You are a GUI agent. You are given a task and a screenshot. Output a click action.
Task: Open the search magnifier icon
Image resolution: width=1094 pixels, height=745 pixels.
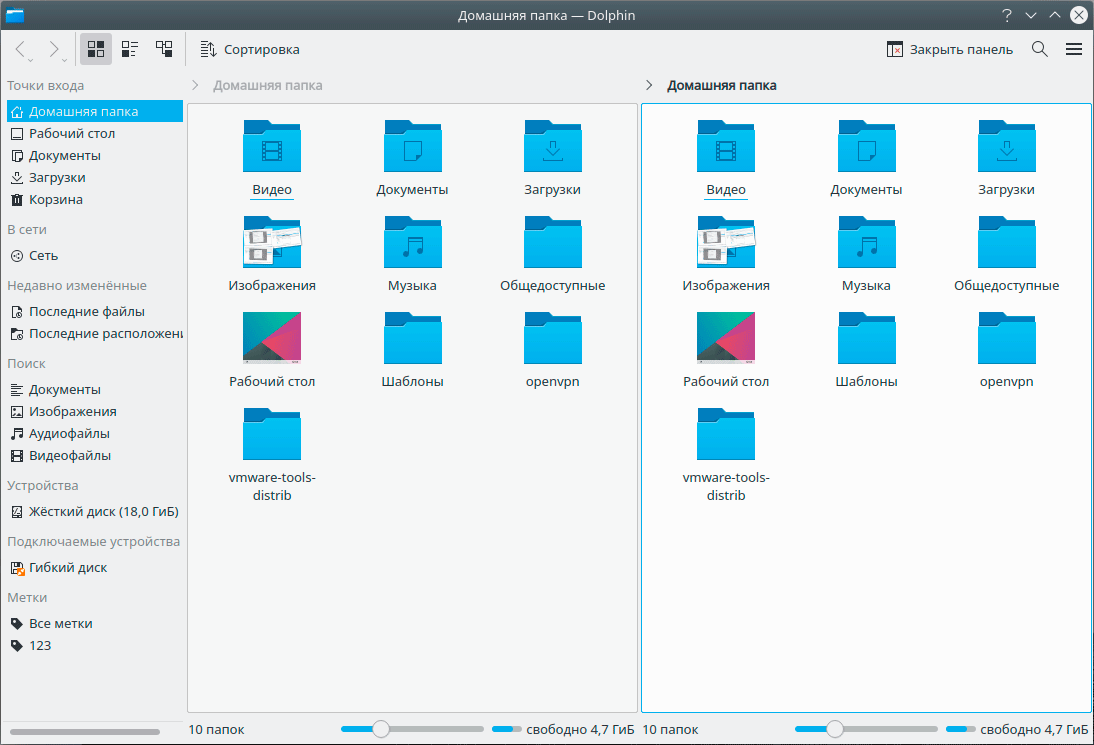click(x=1040, y=49)
